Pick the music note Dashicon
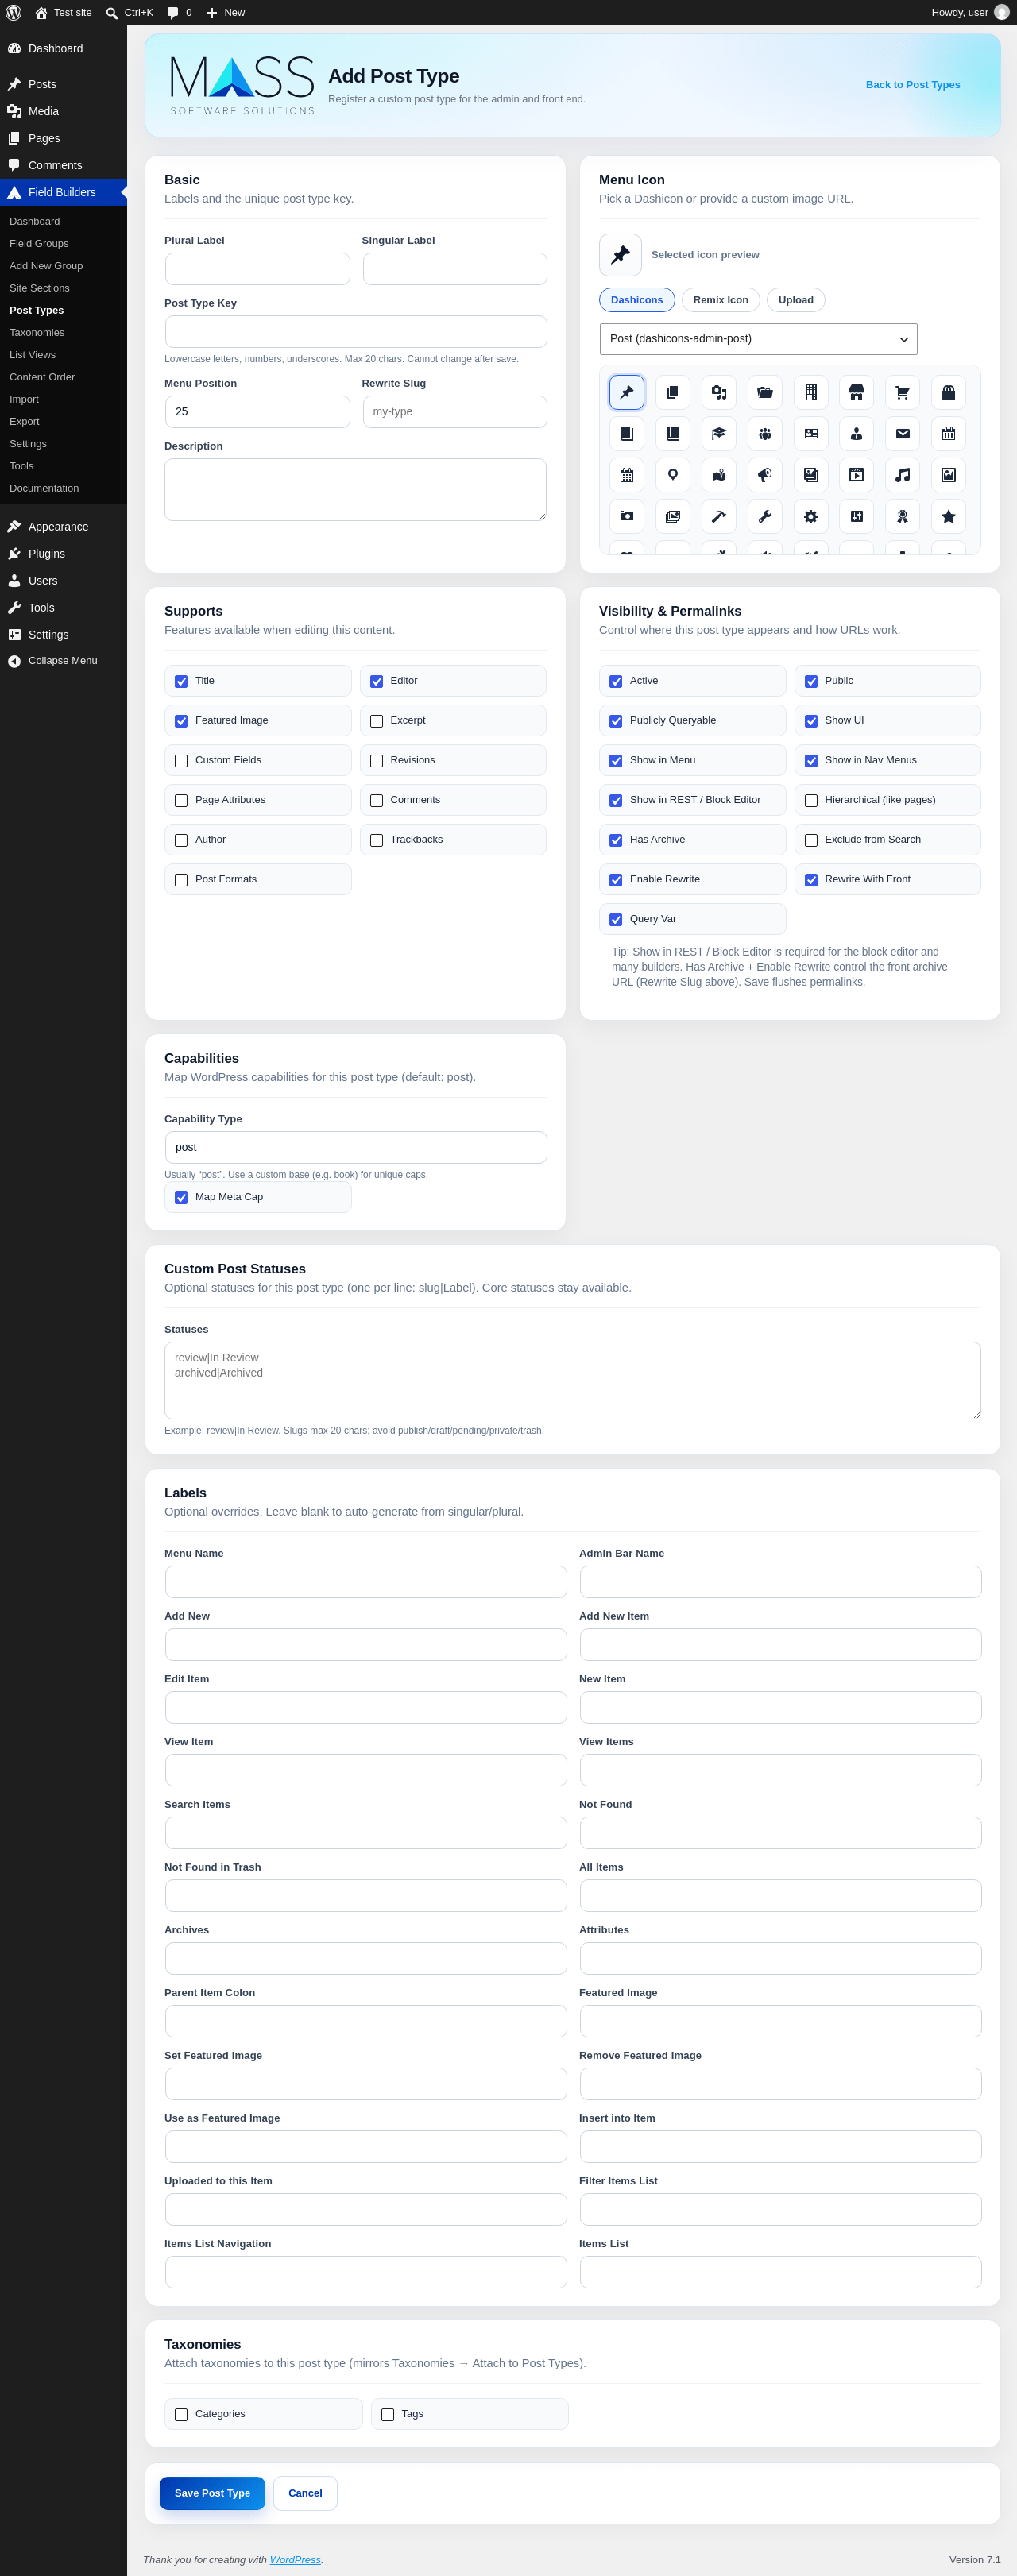The image size is (1017, 2576). (902, 475)
